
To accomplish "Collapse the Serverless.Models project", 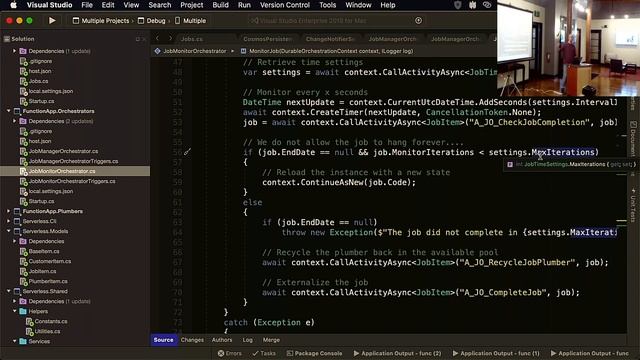I will click(x=8, y=231).
